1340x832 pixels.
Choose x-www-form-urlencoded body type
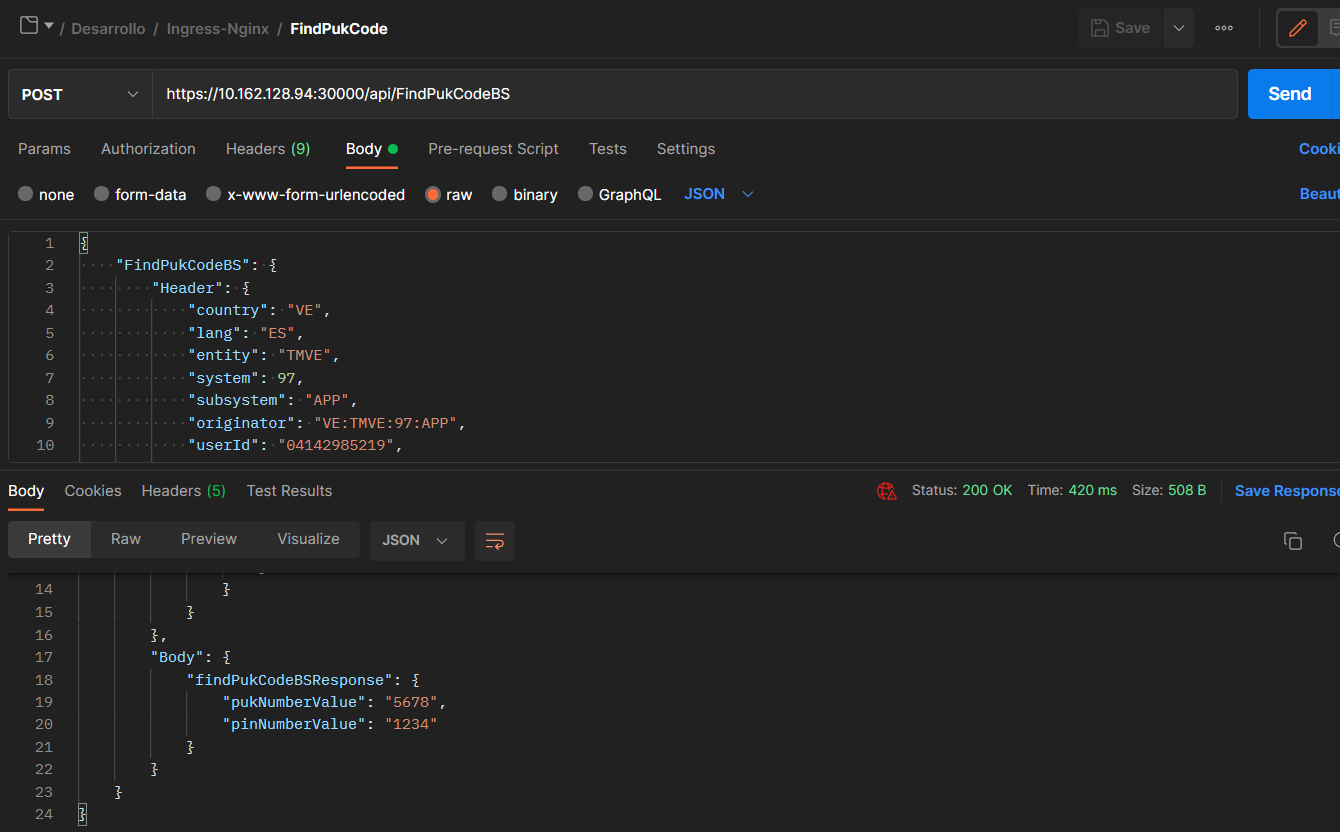305,194
